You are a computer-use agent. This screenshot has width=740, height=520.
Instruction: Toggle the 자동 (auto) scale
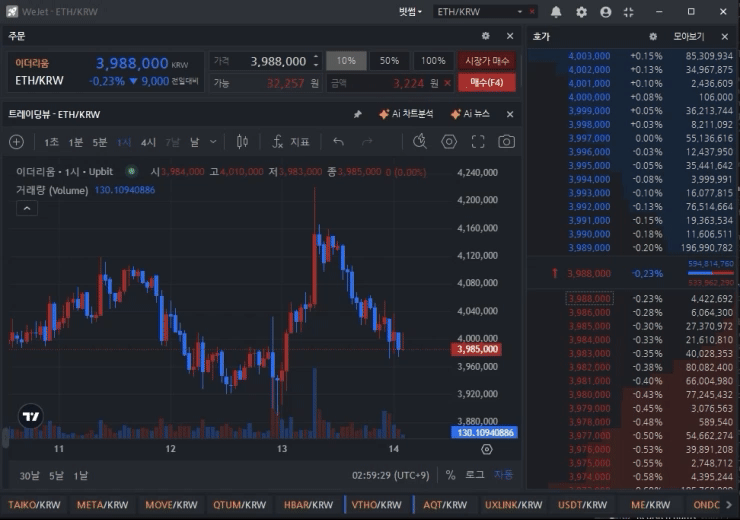503,475
